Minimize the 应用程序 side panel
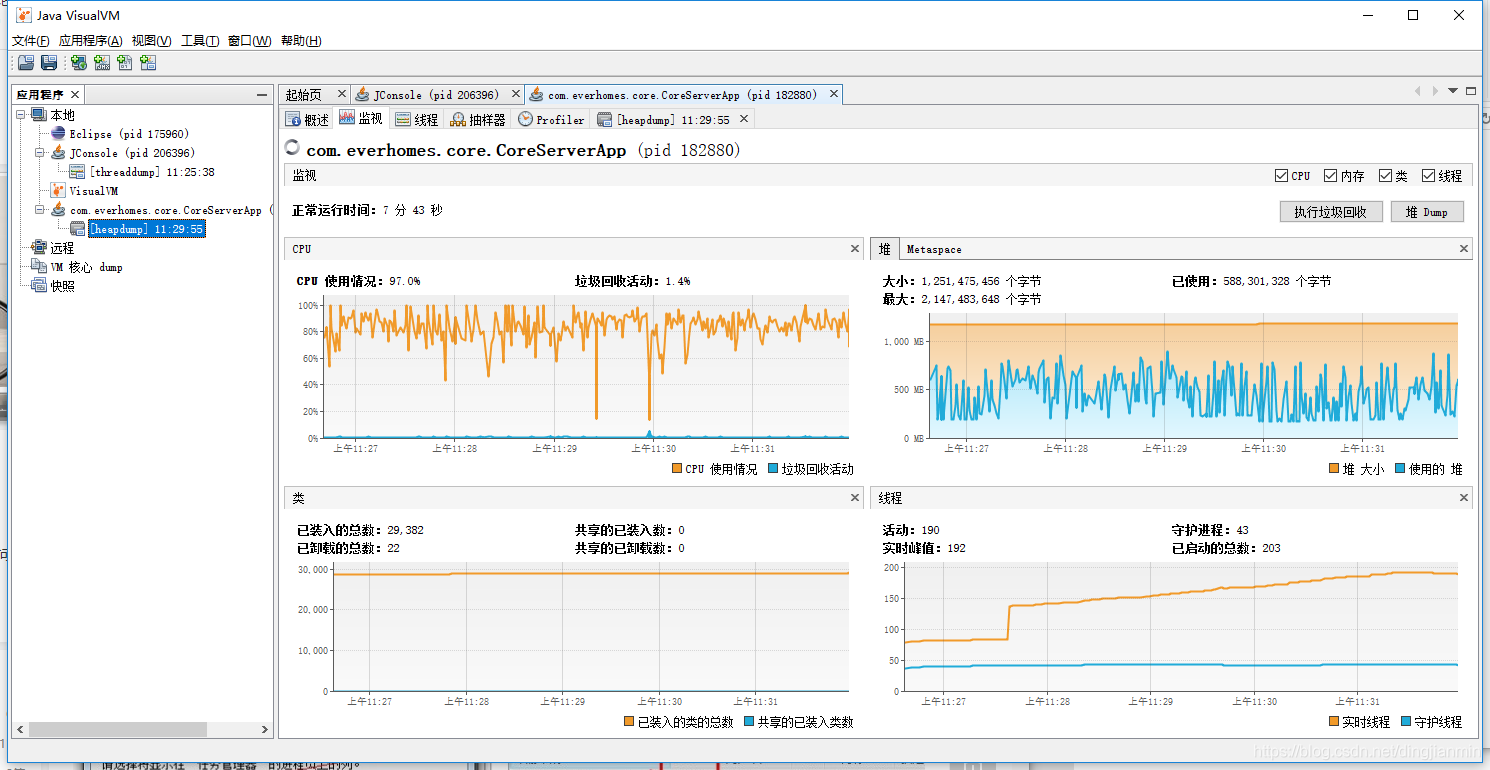Viewport: 1490px width, 770px height. [262, 95]
